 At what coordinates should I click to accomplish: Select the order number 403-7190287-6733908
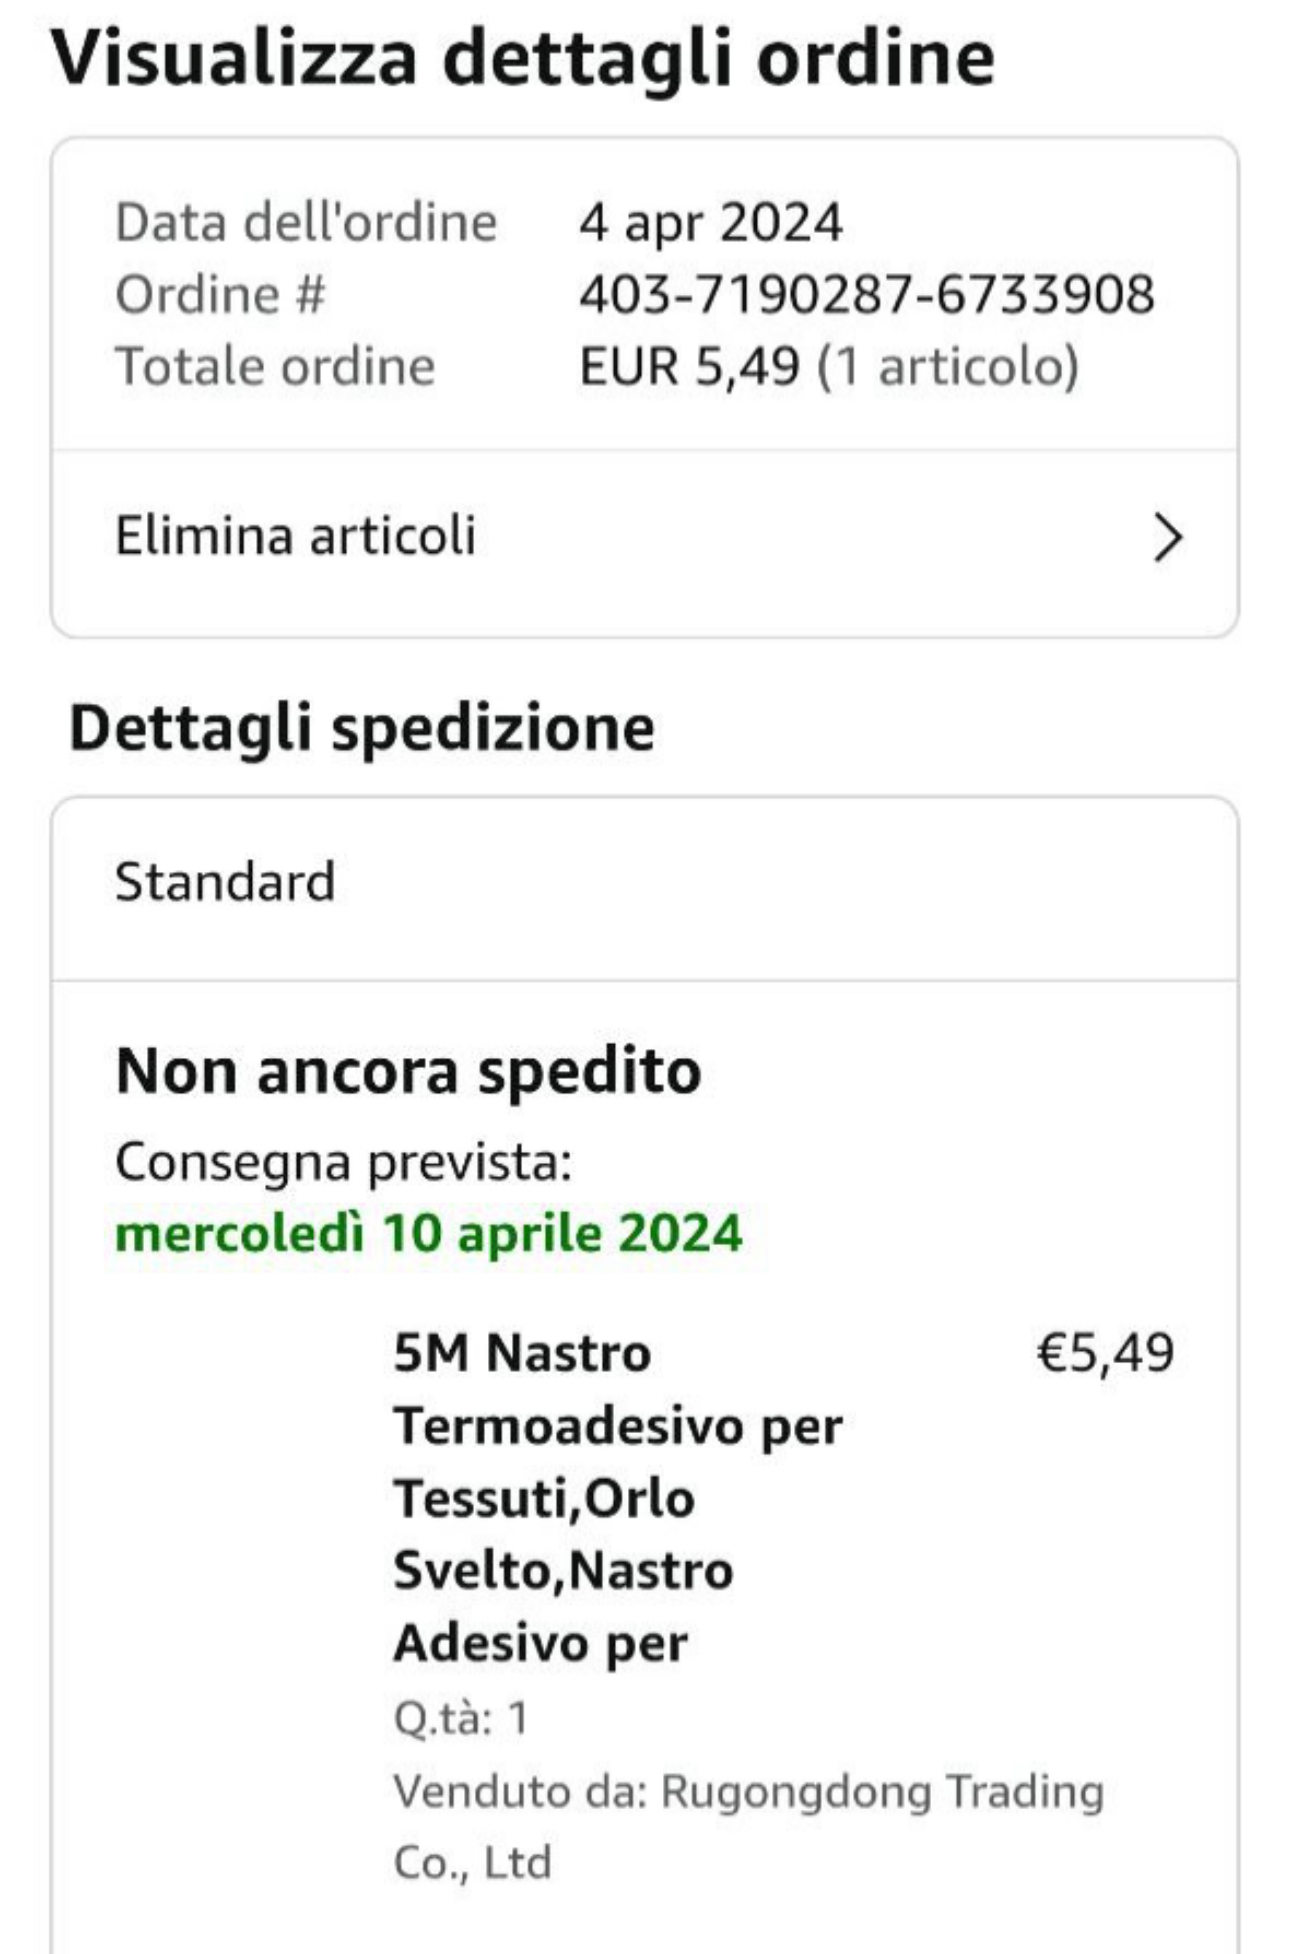tap(866, 295)
